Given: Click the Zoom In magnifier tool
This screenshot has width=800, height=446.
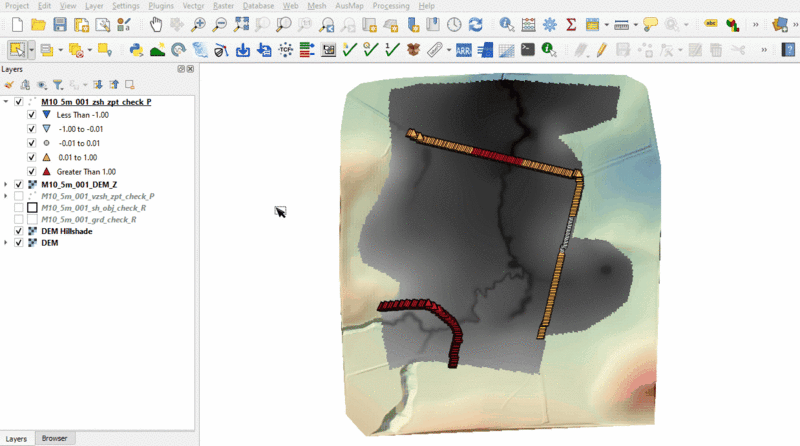Looking at the screenshot, I should pos(199,24).
